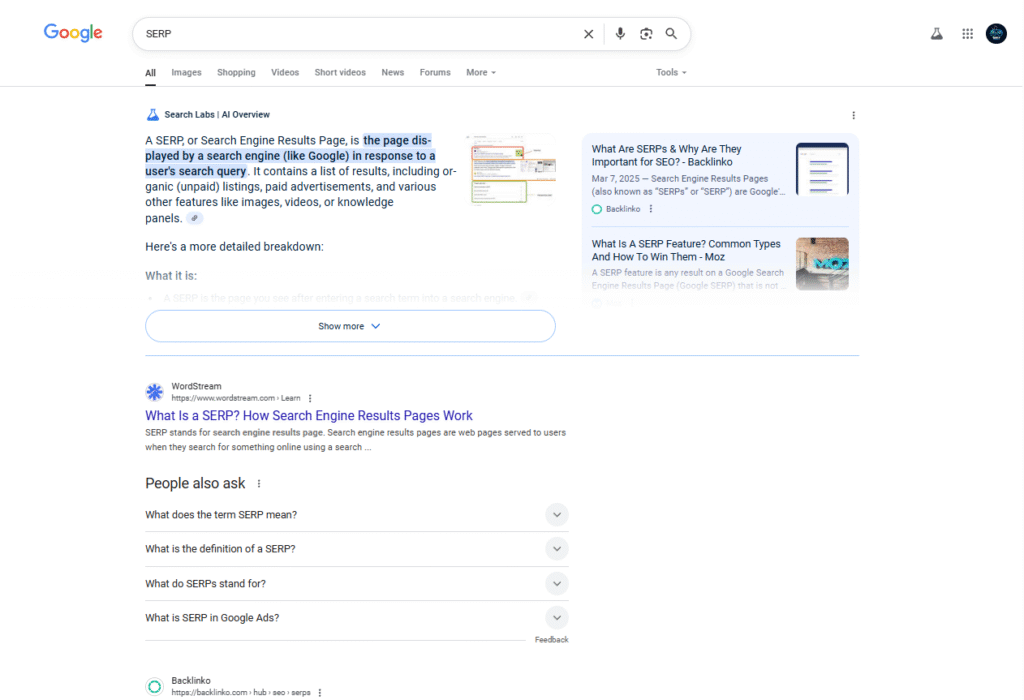The image size is (1024, 700).
Task: Expand 'What do SERPs stand for?'
Action: pos(357,583)
